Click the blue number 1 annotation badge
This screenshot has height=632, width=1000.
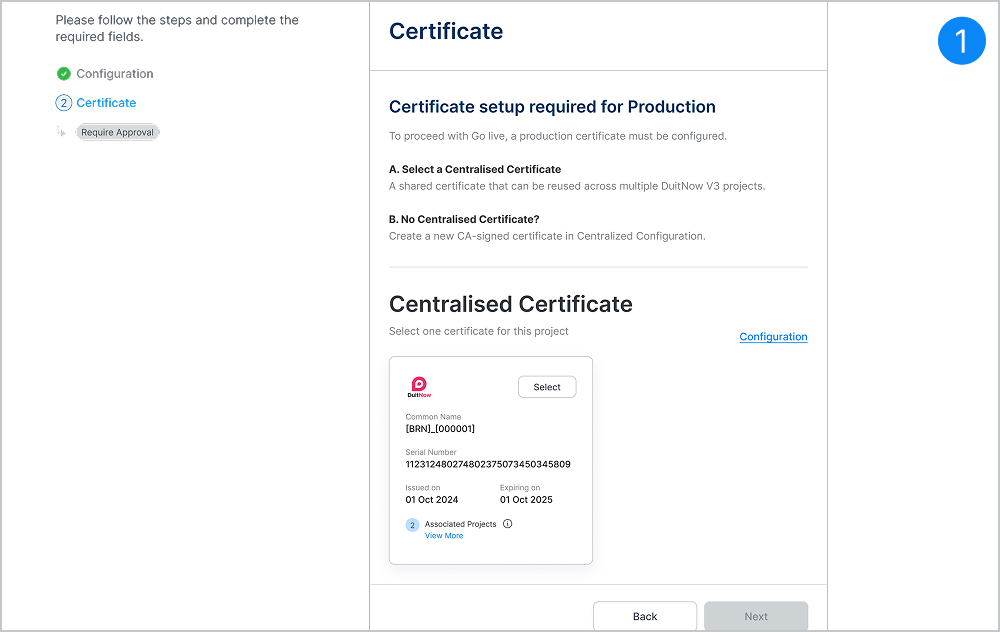point(961,41)
